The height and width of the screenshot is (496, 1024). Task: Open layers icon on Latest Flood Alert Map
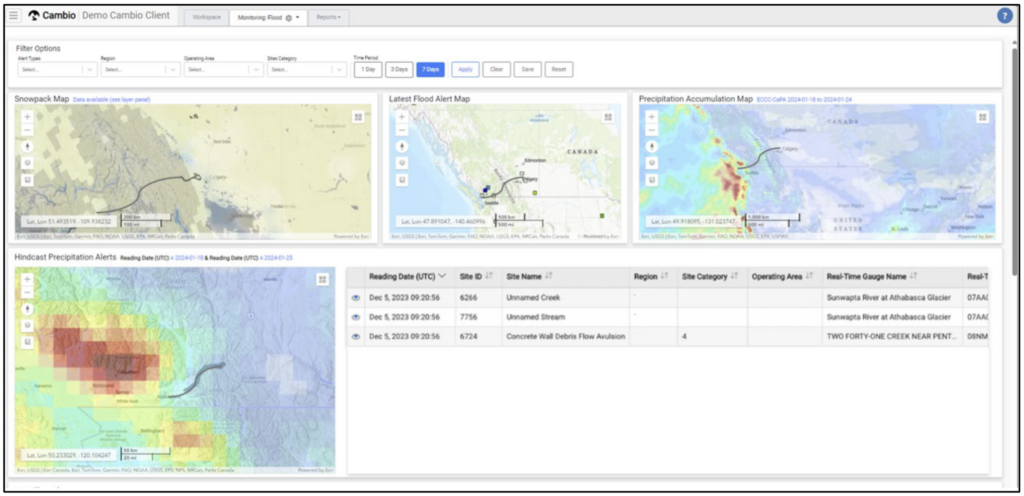pyautogui.click(x=402, y=163)
